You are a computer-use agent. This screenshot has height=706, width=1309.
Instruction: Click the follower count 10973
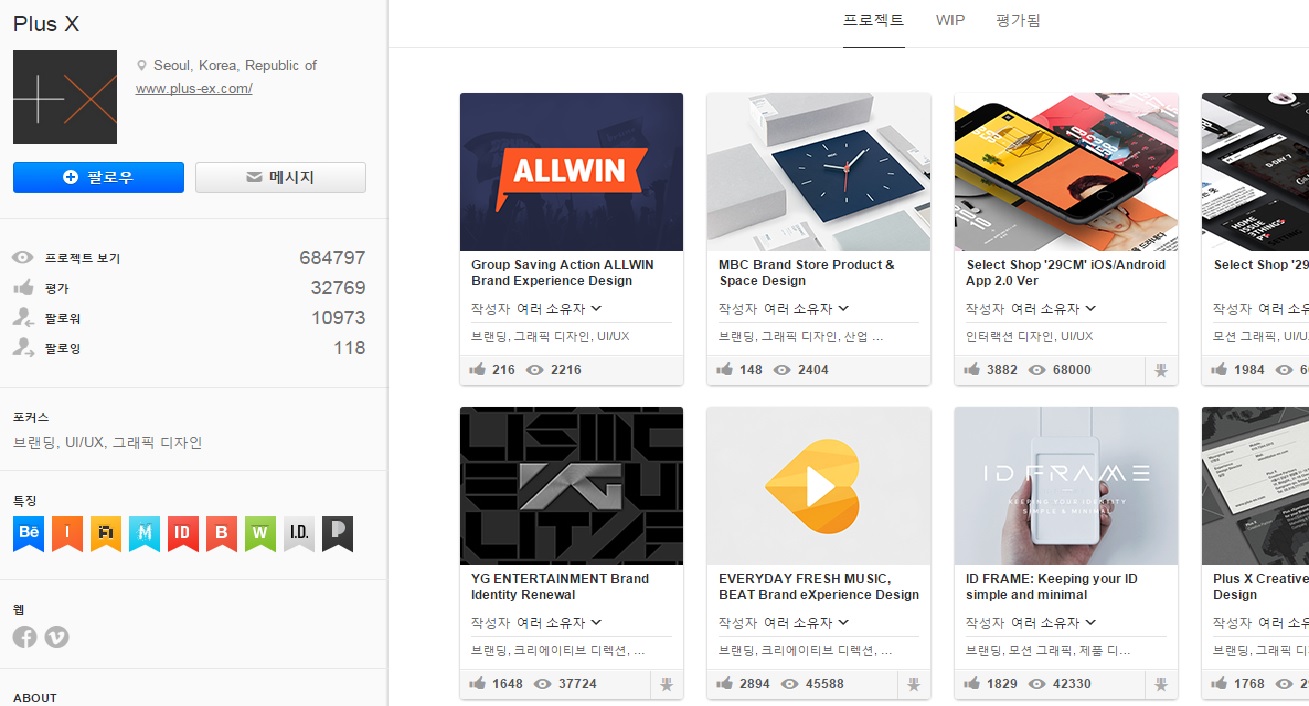point(338,318)
